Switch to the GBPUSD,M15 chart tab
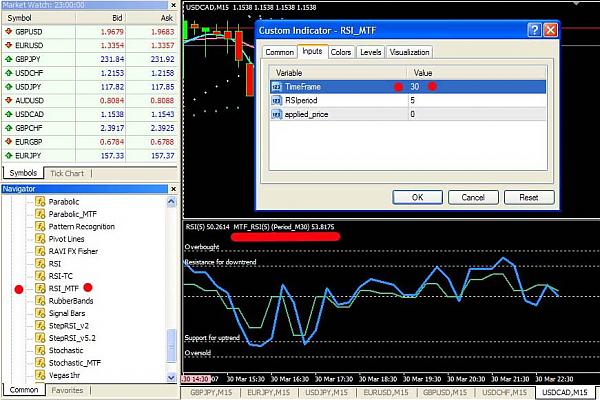Viewport: 600px width, 400px height. point(445,392)
